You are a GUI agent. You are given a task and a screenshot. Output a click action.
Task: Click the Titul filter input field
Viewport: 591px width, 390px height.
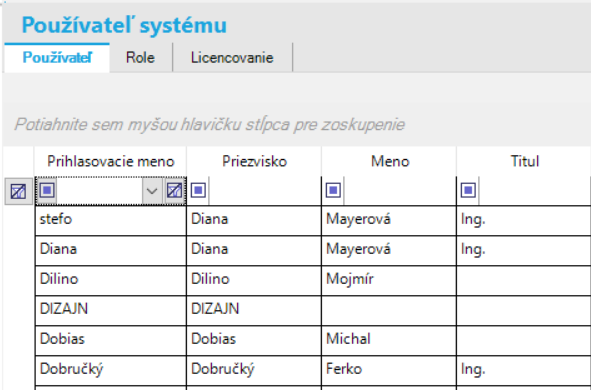[535, 191]
